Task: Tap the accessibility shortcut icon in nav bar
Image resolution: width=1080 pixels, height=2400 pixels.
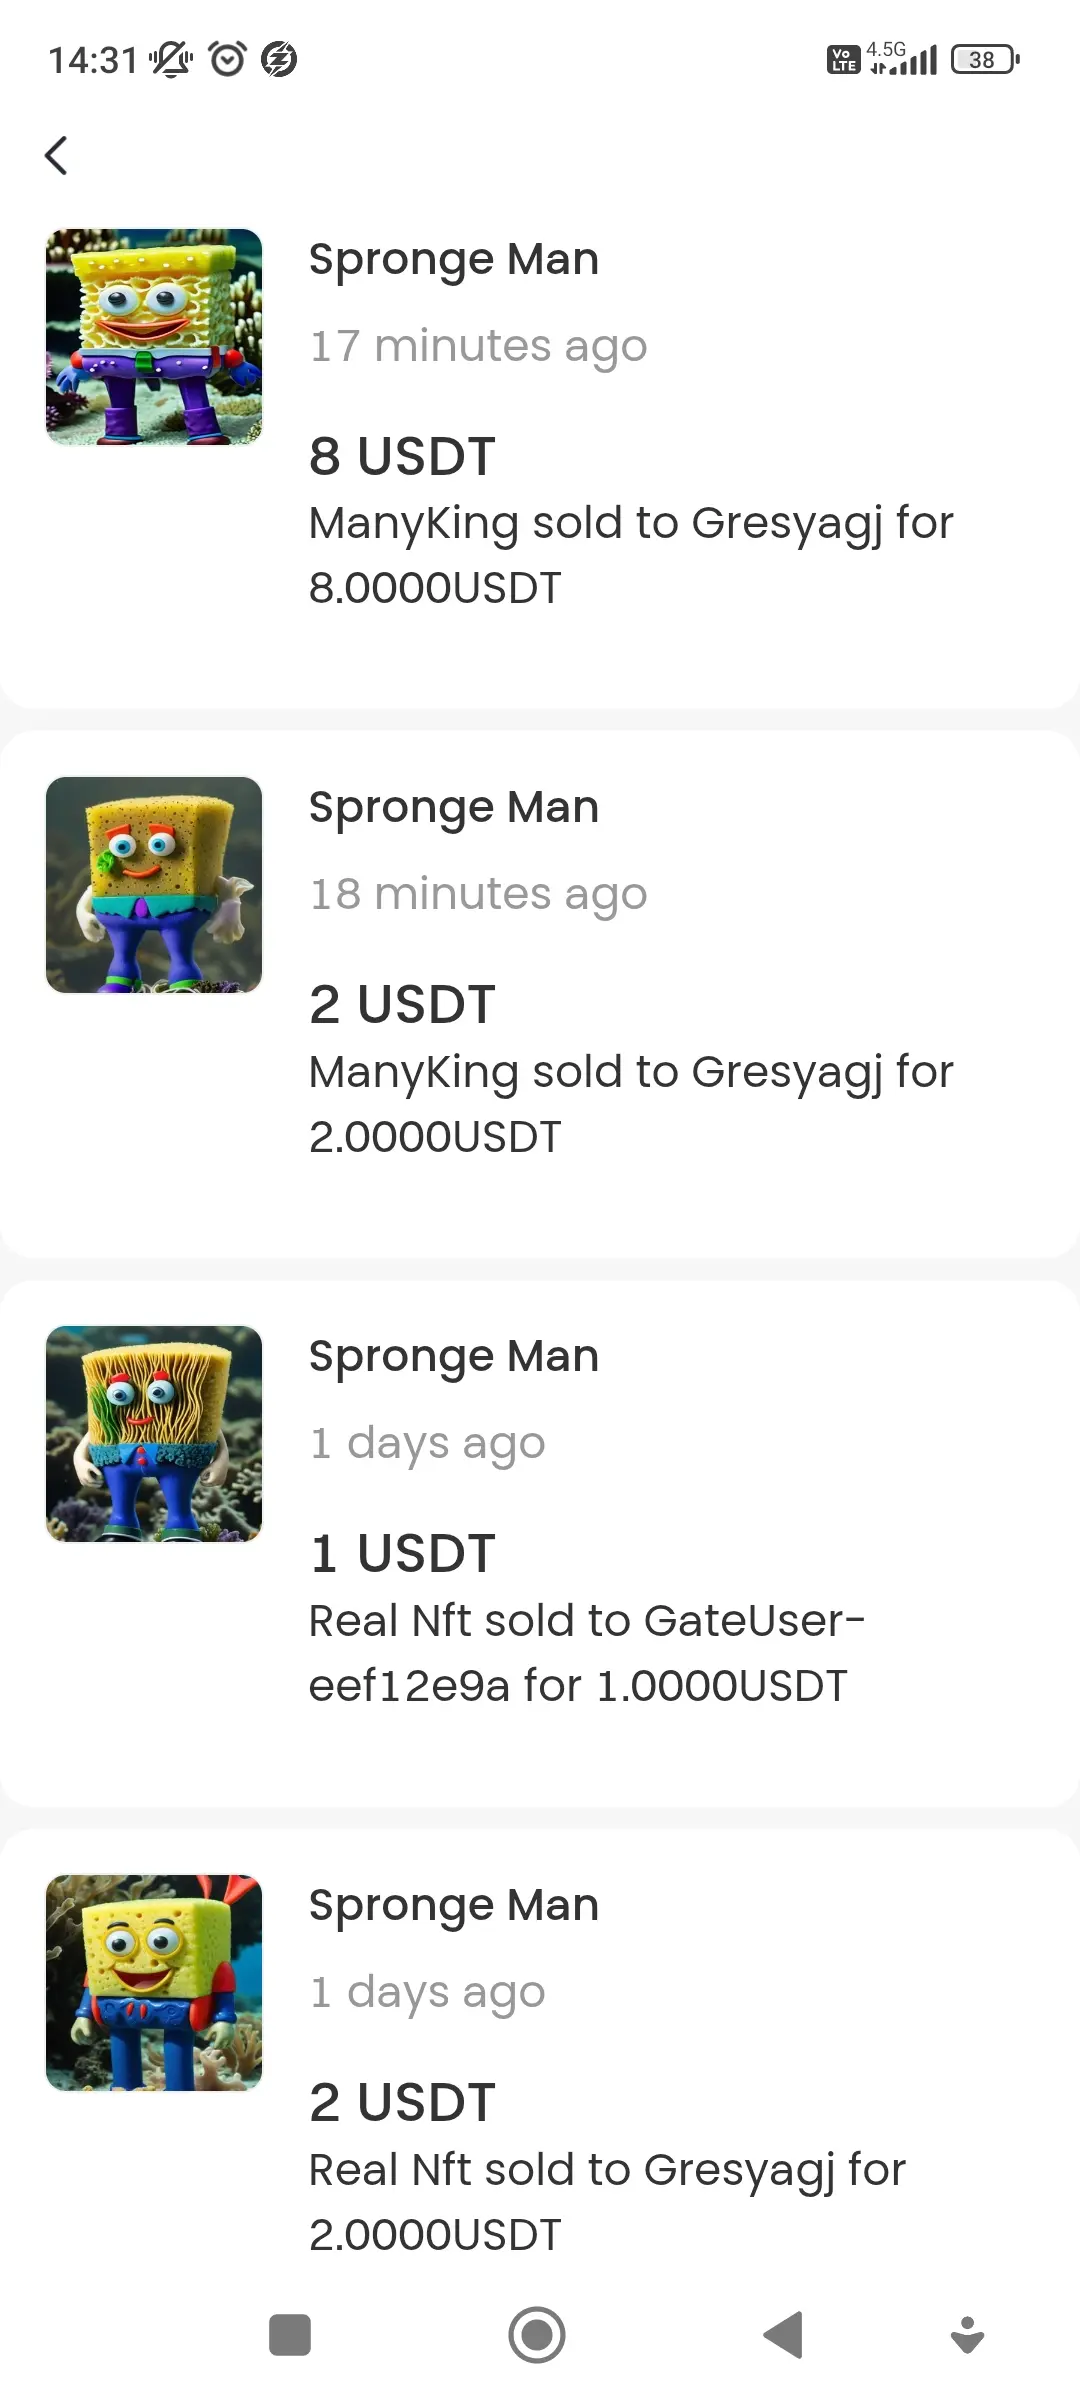Action: [967, 2336]
